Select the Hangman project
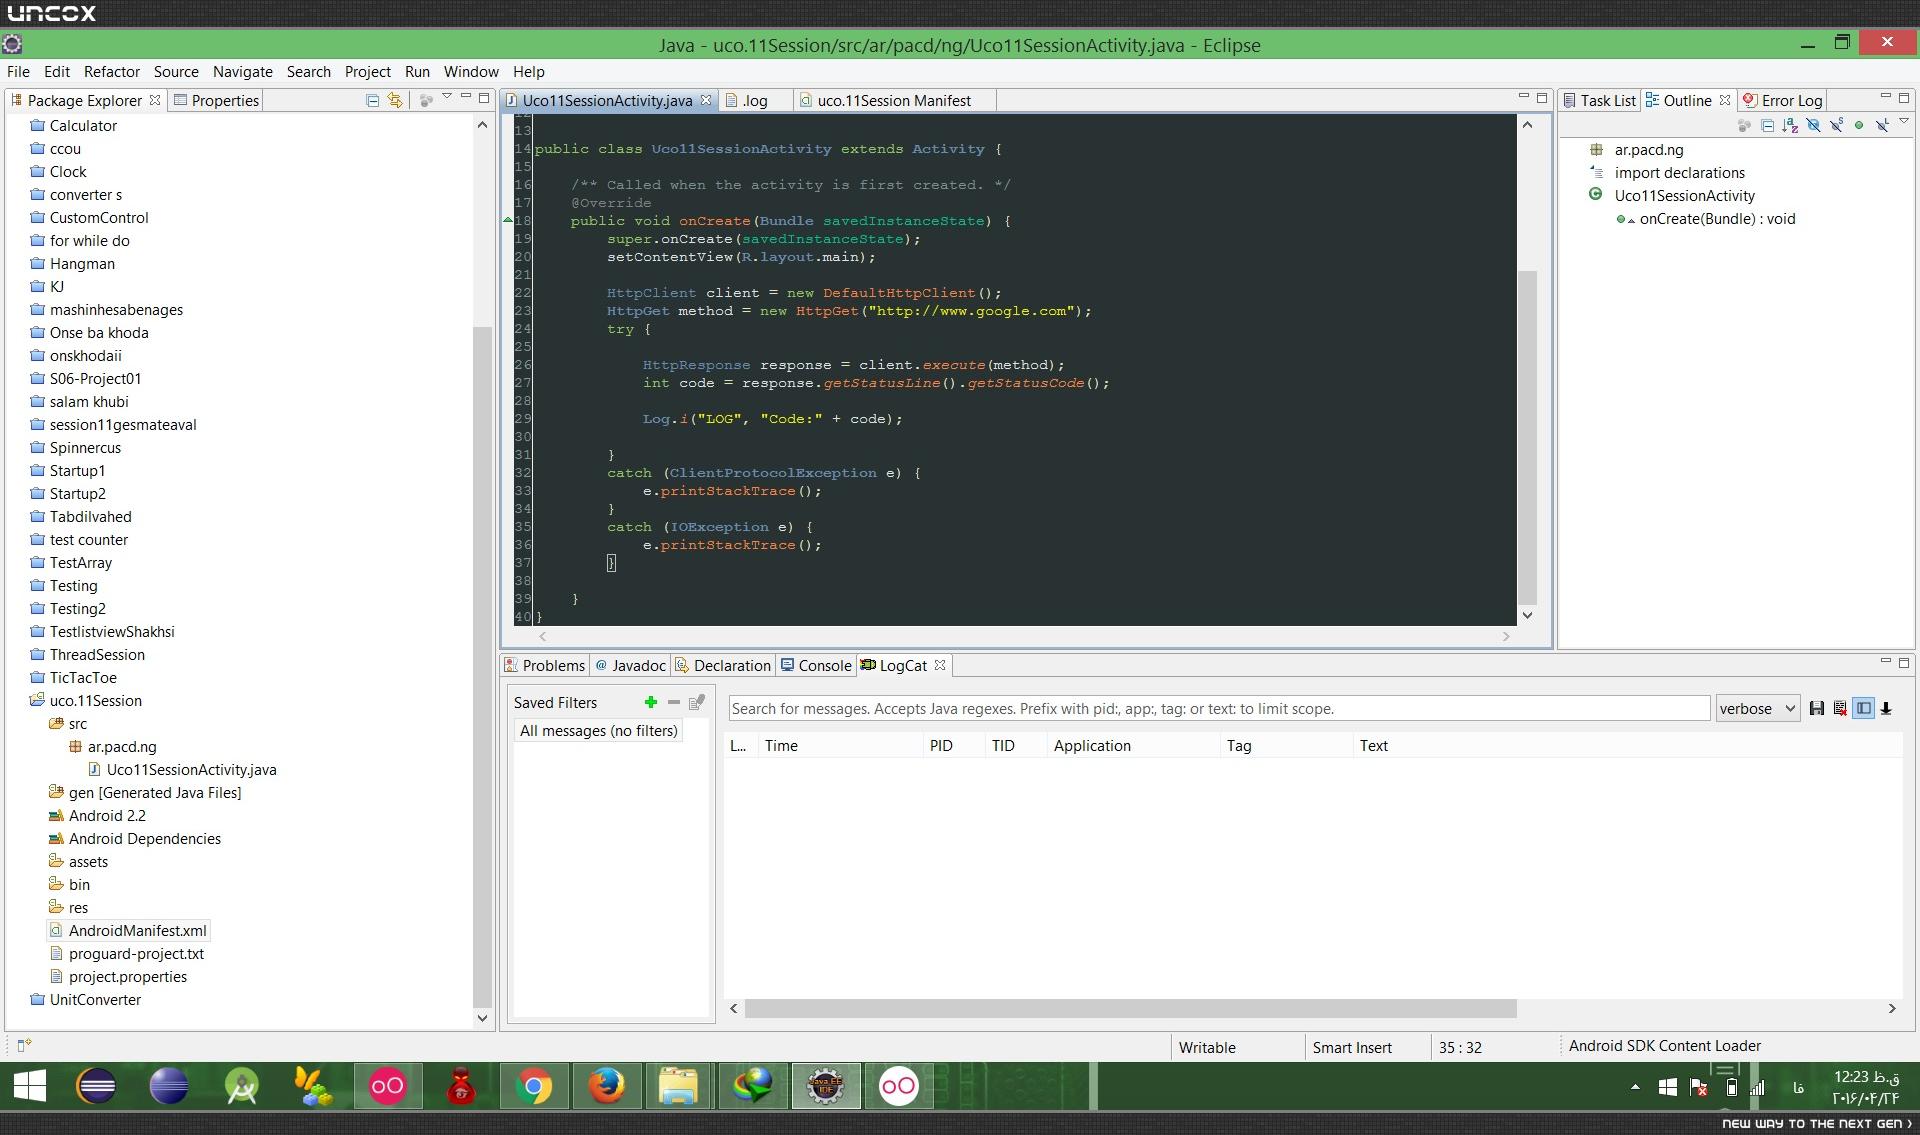The width and height of the screenshot is (1920, 1135). [x=82, y=264]
